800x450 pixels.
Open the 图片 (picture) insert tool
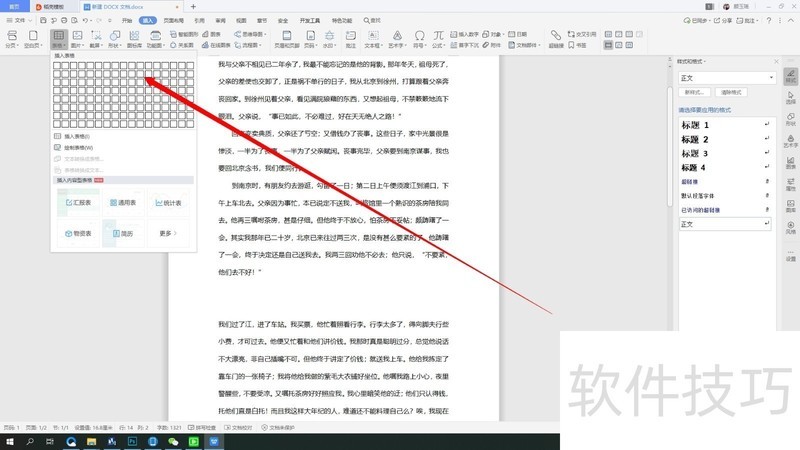pos(77,39)
